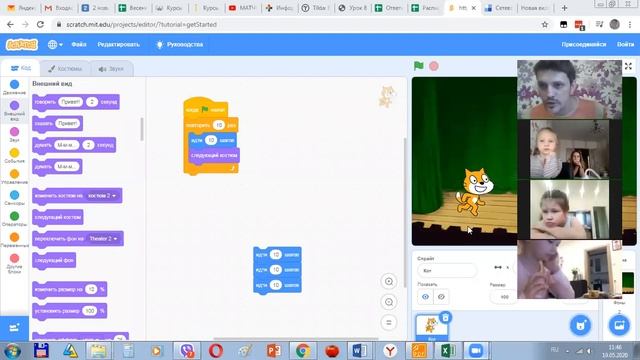Screen dimensions: 640x360
Task: Open the choose sprite button
Action: click(x=580, y=325)
